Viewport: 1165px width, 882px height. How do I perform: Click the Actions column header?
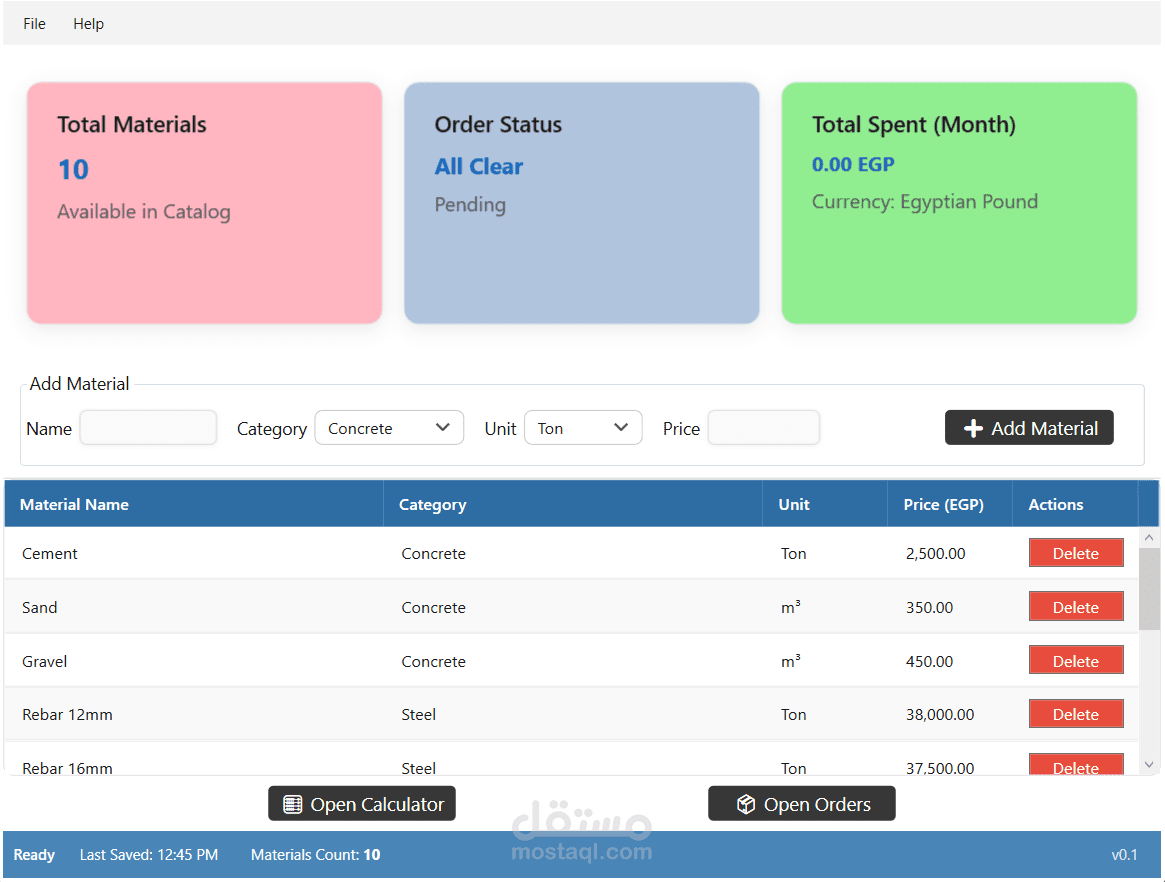tap(1075, 505)
